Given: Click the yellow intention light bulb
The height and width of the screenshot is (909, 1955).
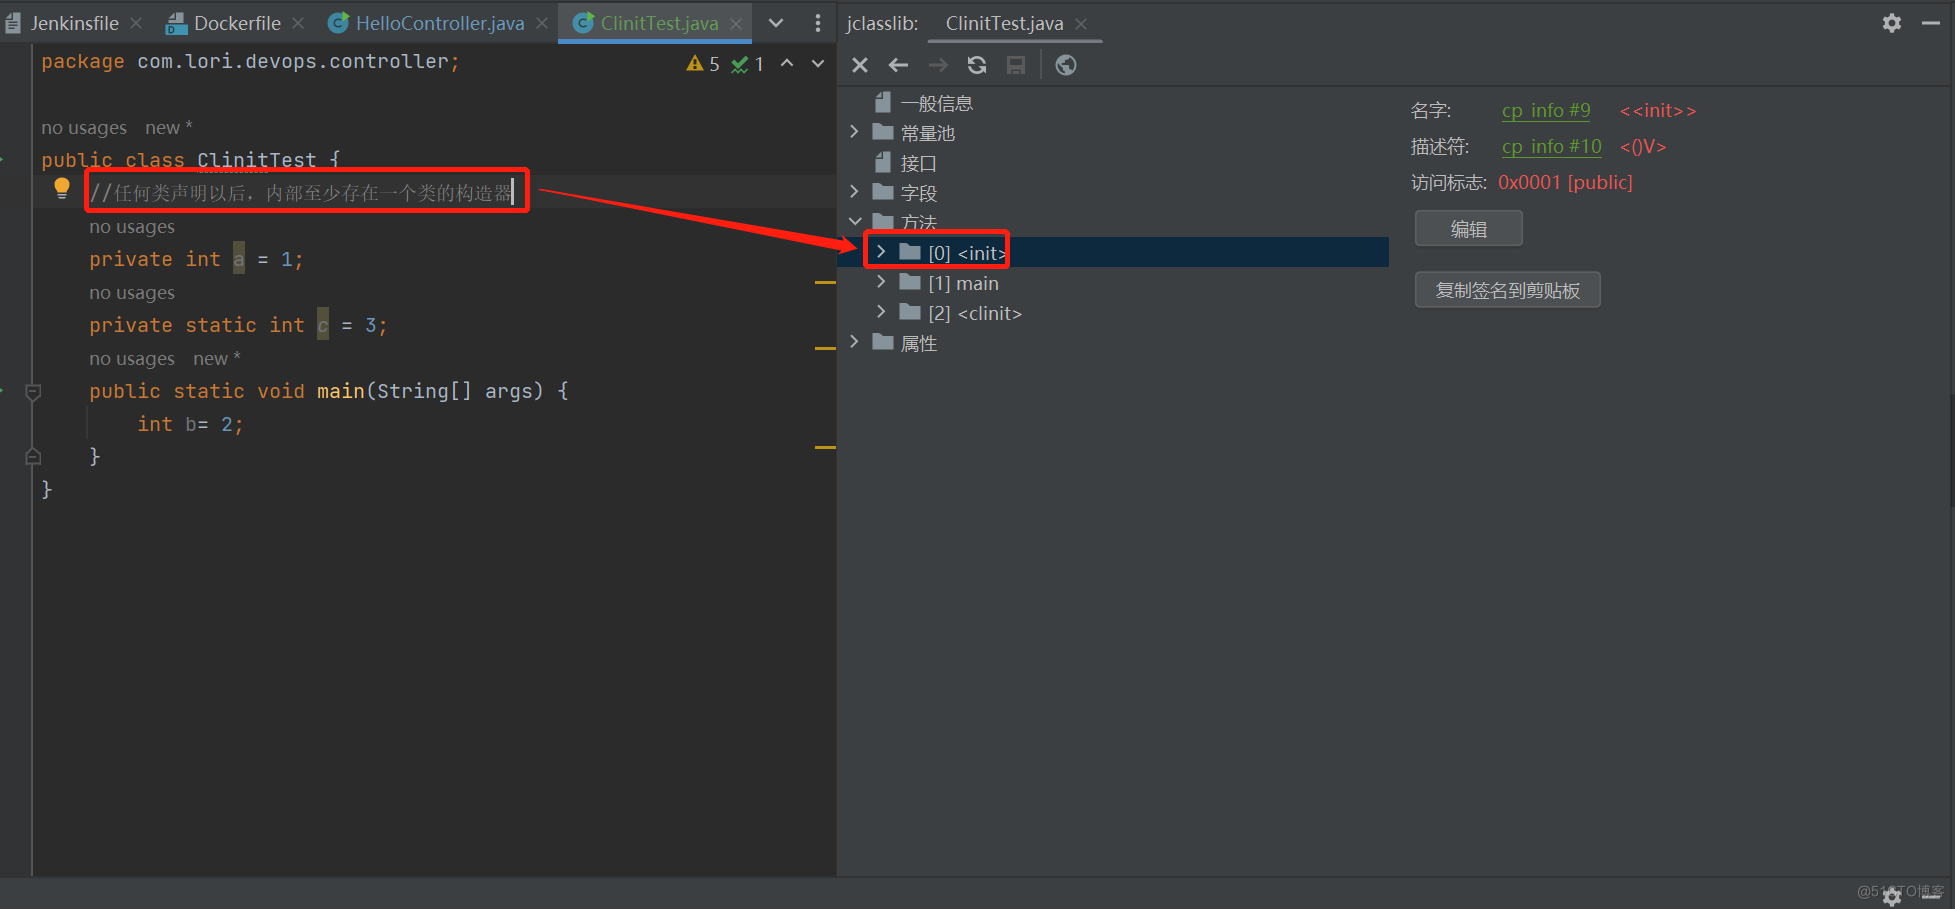Looking at the screenshot, I should (62, 188).
